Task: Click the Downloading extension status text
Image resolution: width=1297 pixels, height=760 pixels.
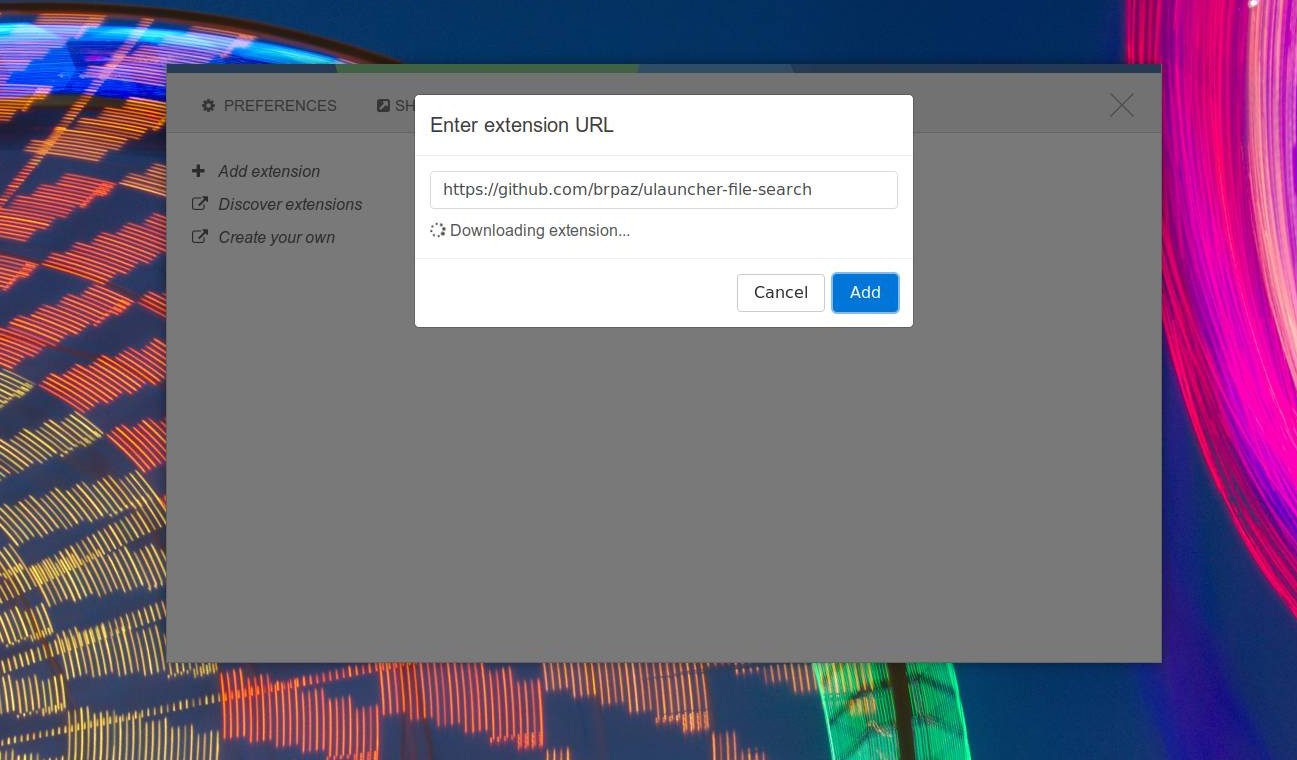Action: pos(540,231)
